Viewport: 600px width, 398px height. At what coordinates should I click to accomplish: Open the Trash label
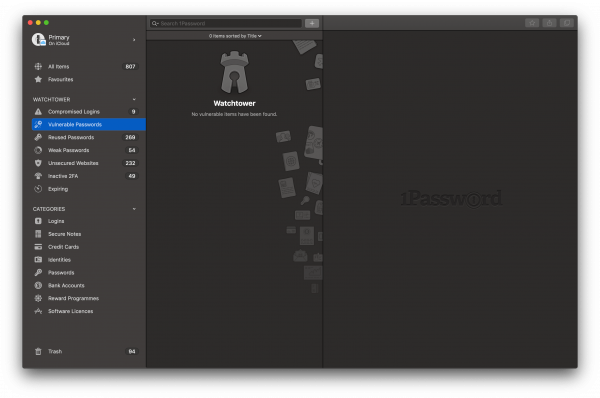click(55, 352)
